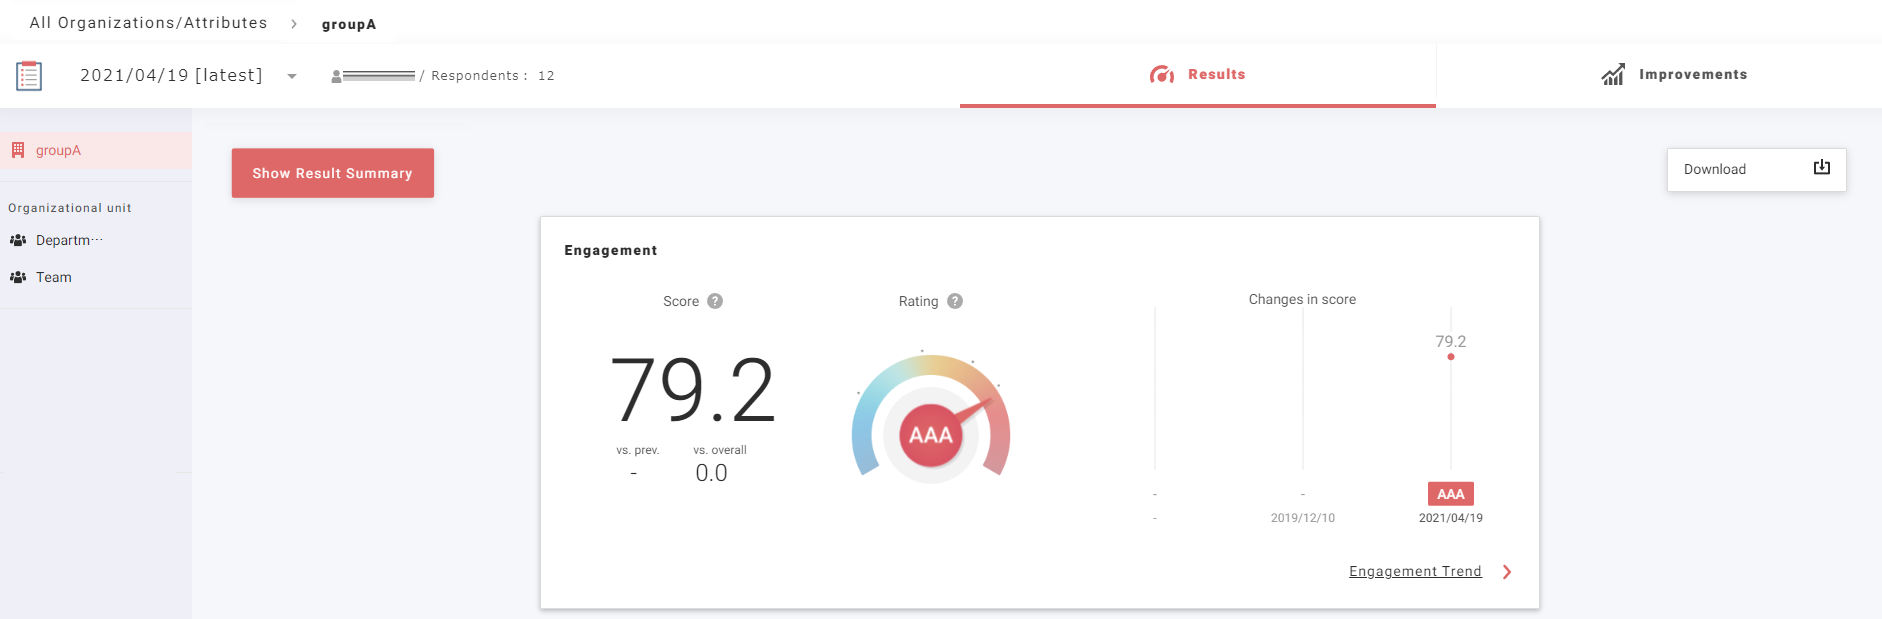Select the 2021/04/19 [latest] date selector
Viewport: 1882px width, 619px height.
171,76
